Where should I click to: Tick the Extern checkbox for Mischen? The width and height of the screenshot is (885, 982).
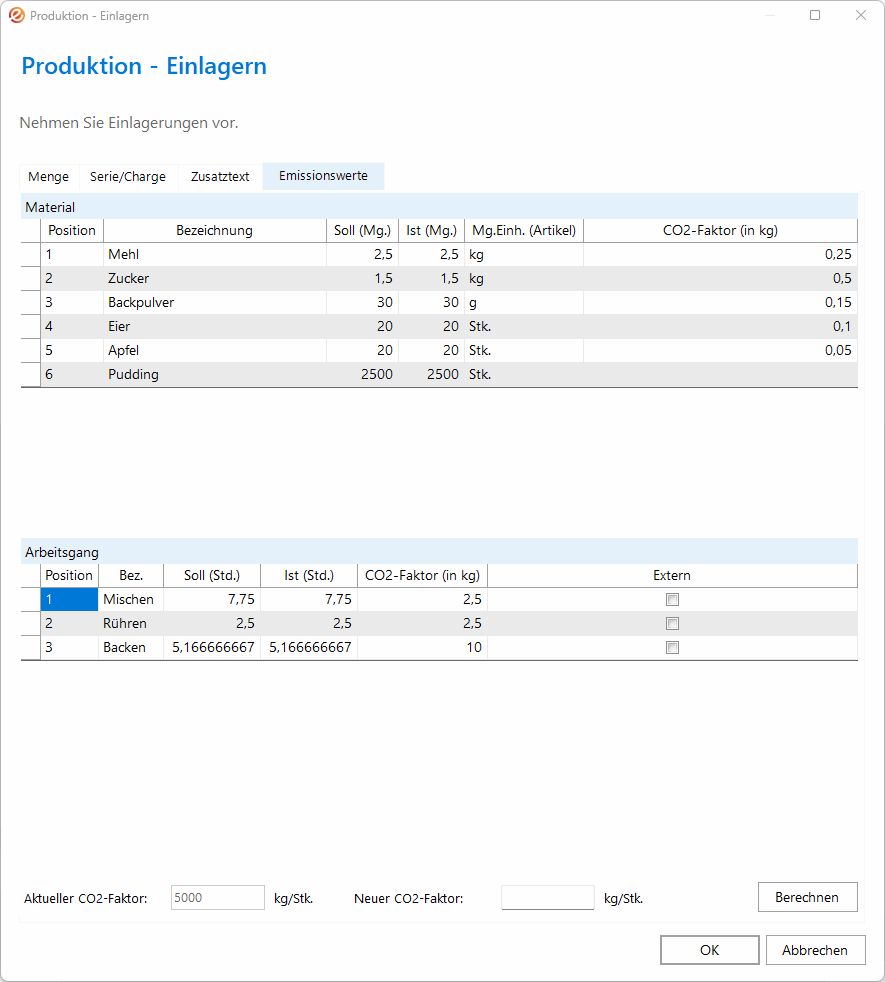[x=672, y=599]
